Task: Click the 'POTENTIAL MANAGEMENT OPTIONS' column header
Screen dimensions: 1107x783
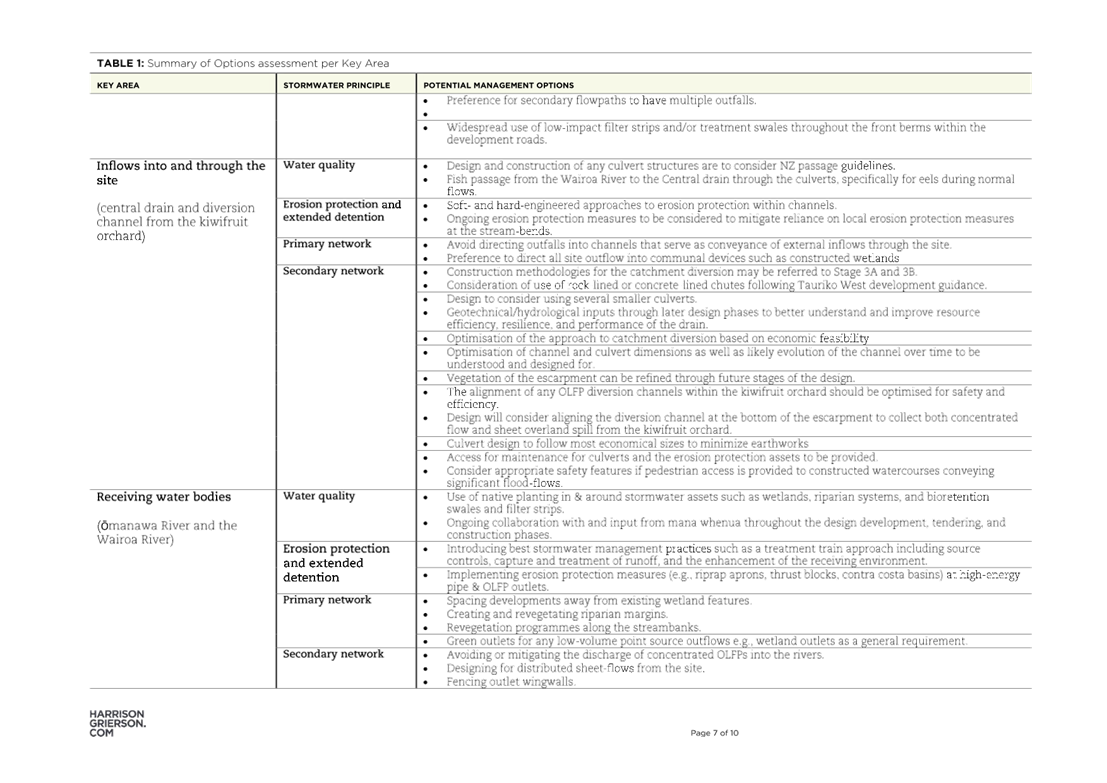Action: point(498,86)
